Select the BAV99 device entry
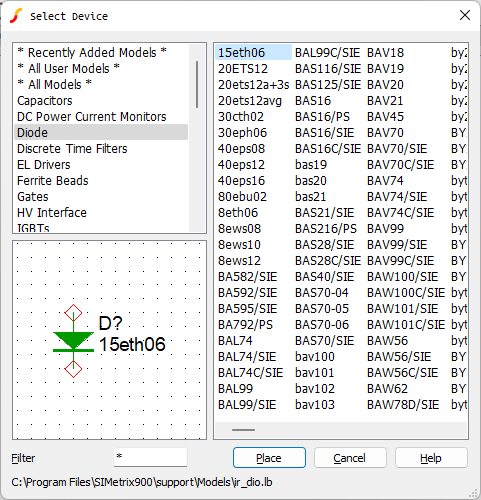The image size is (481, 500). [x=385, y=229]
